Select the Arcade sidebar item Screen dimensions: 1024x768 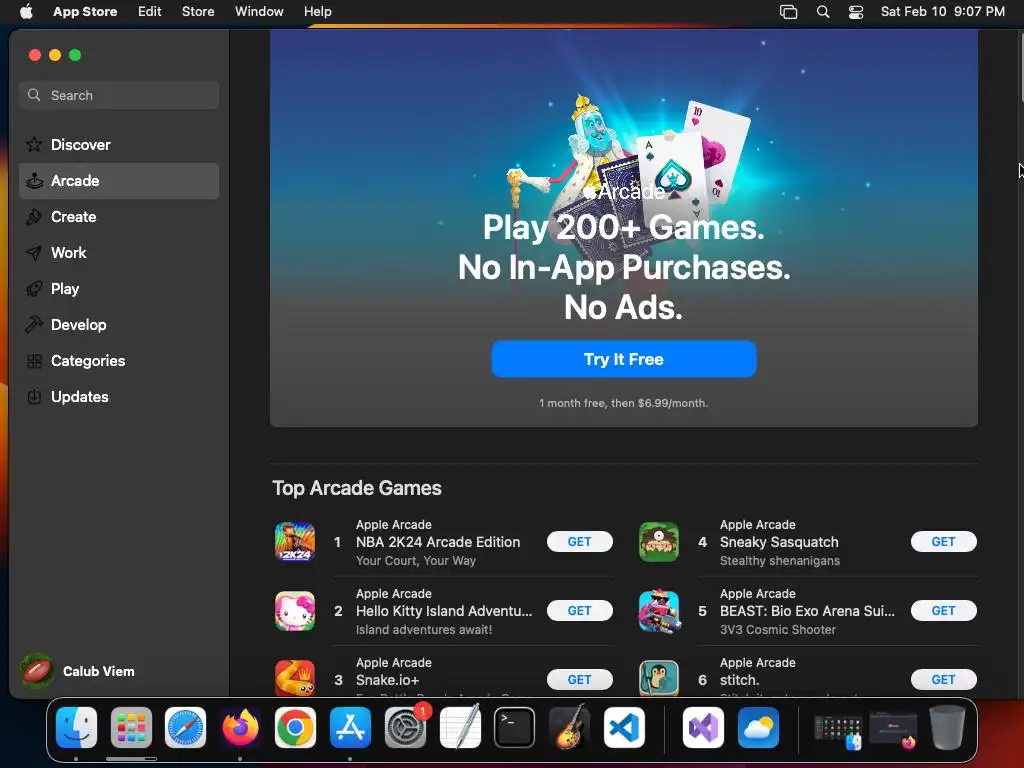(x=119, y=181)
